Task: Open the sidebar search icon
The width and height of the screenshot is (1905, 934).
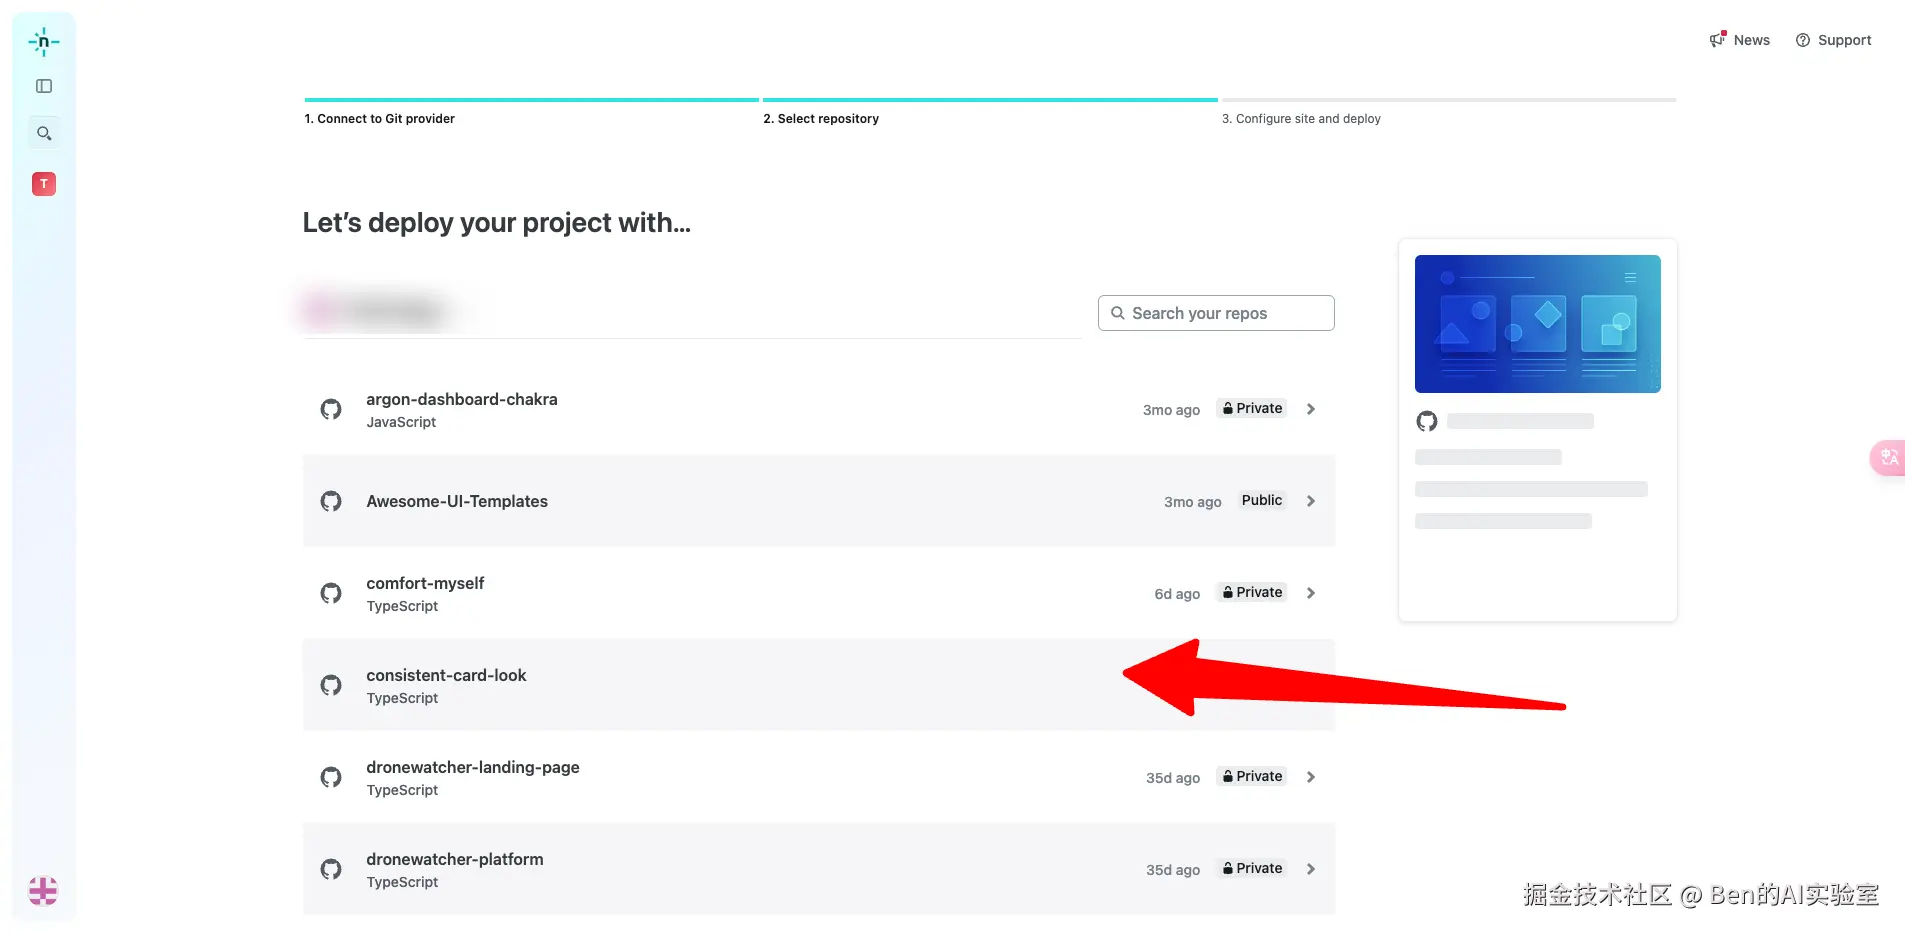Action: (44, 133)
